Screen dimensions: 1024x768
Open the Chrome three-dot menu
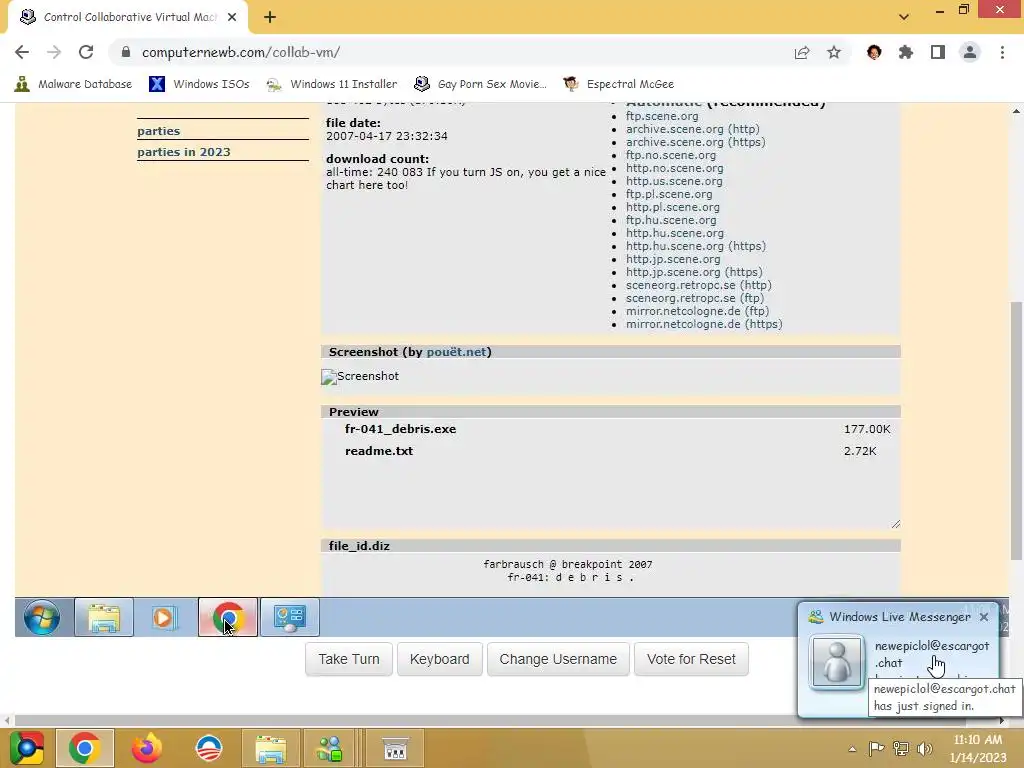(1002, 52)
